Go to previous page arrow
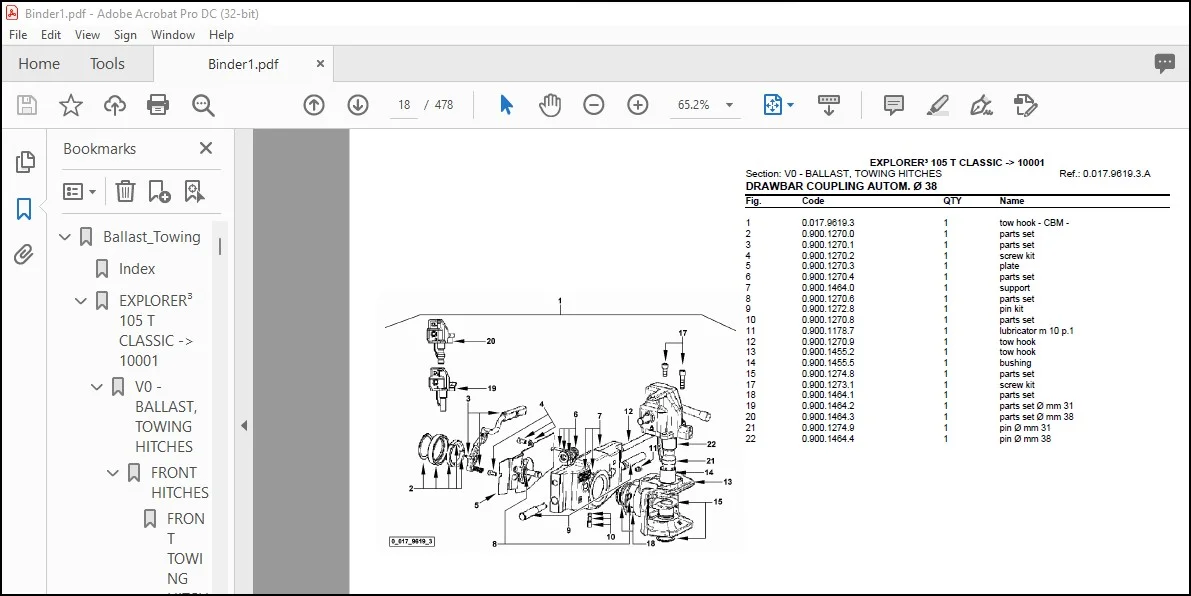This screenshot has width=1191, height=596. click(314, 105)
